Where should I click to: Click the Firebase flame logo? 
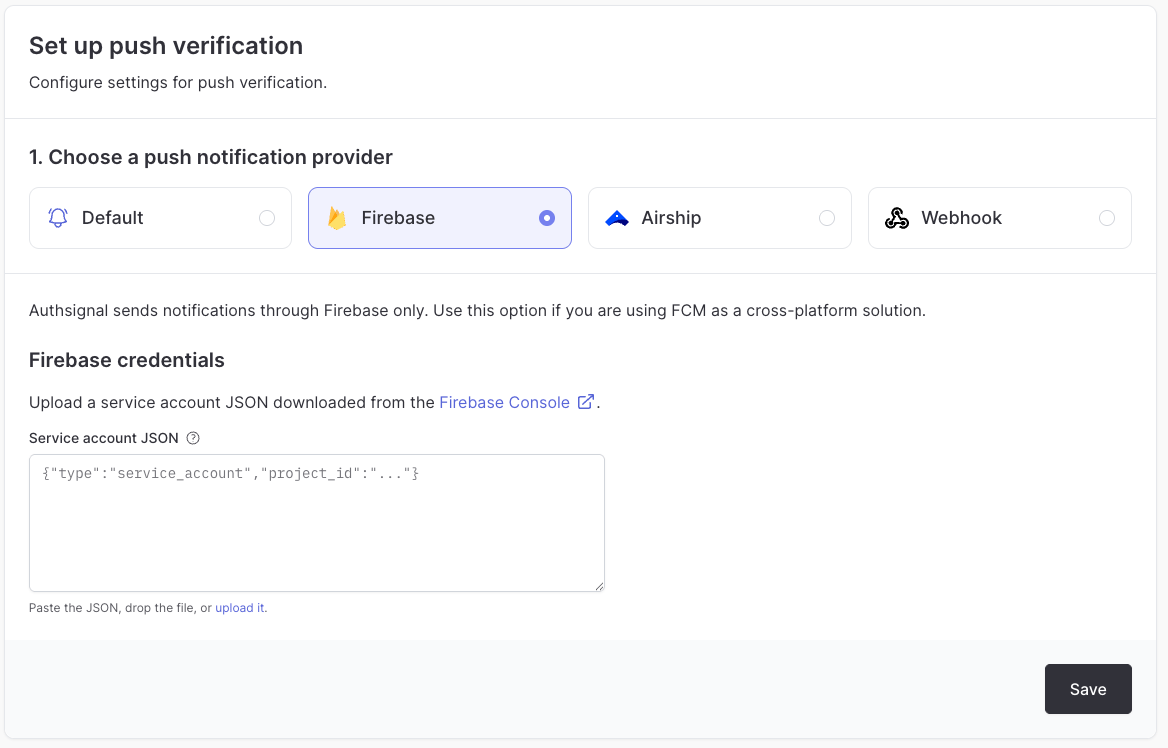pos(337,218)
